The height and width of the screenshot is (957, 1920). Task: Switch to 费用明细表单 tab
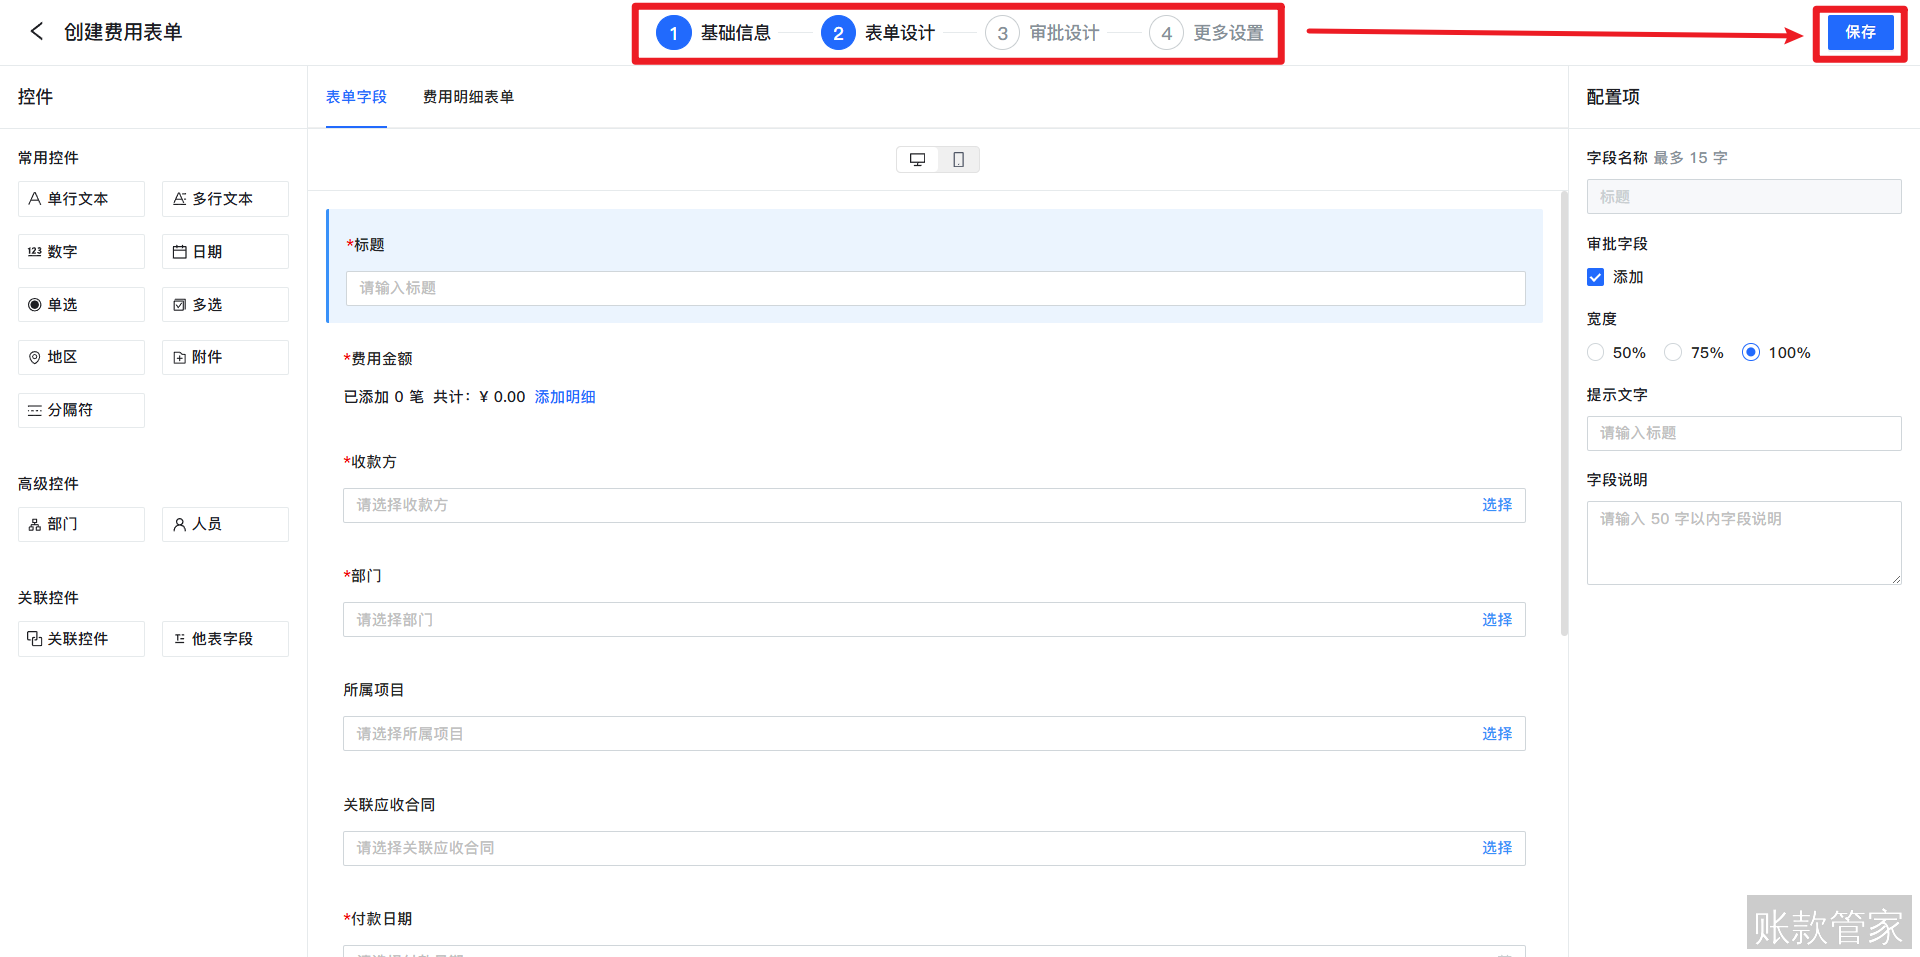coord(468,97)
